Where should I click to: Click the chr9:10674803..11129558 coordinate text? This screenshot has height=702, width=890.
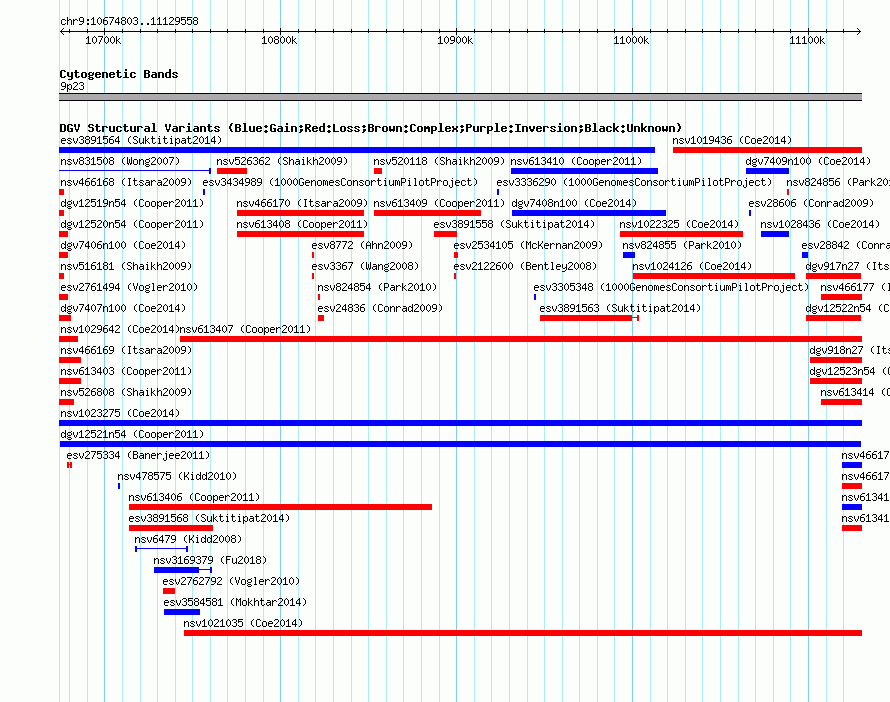[129, 22]
